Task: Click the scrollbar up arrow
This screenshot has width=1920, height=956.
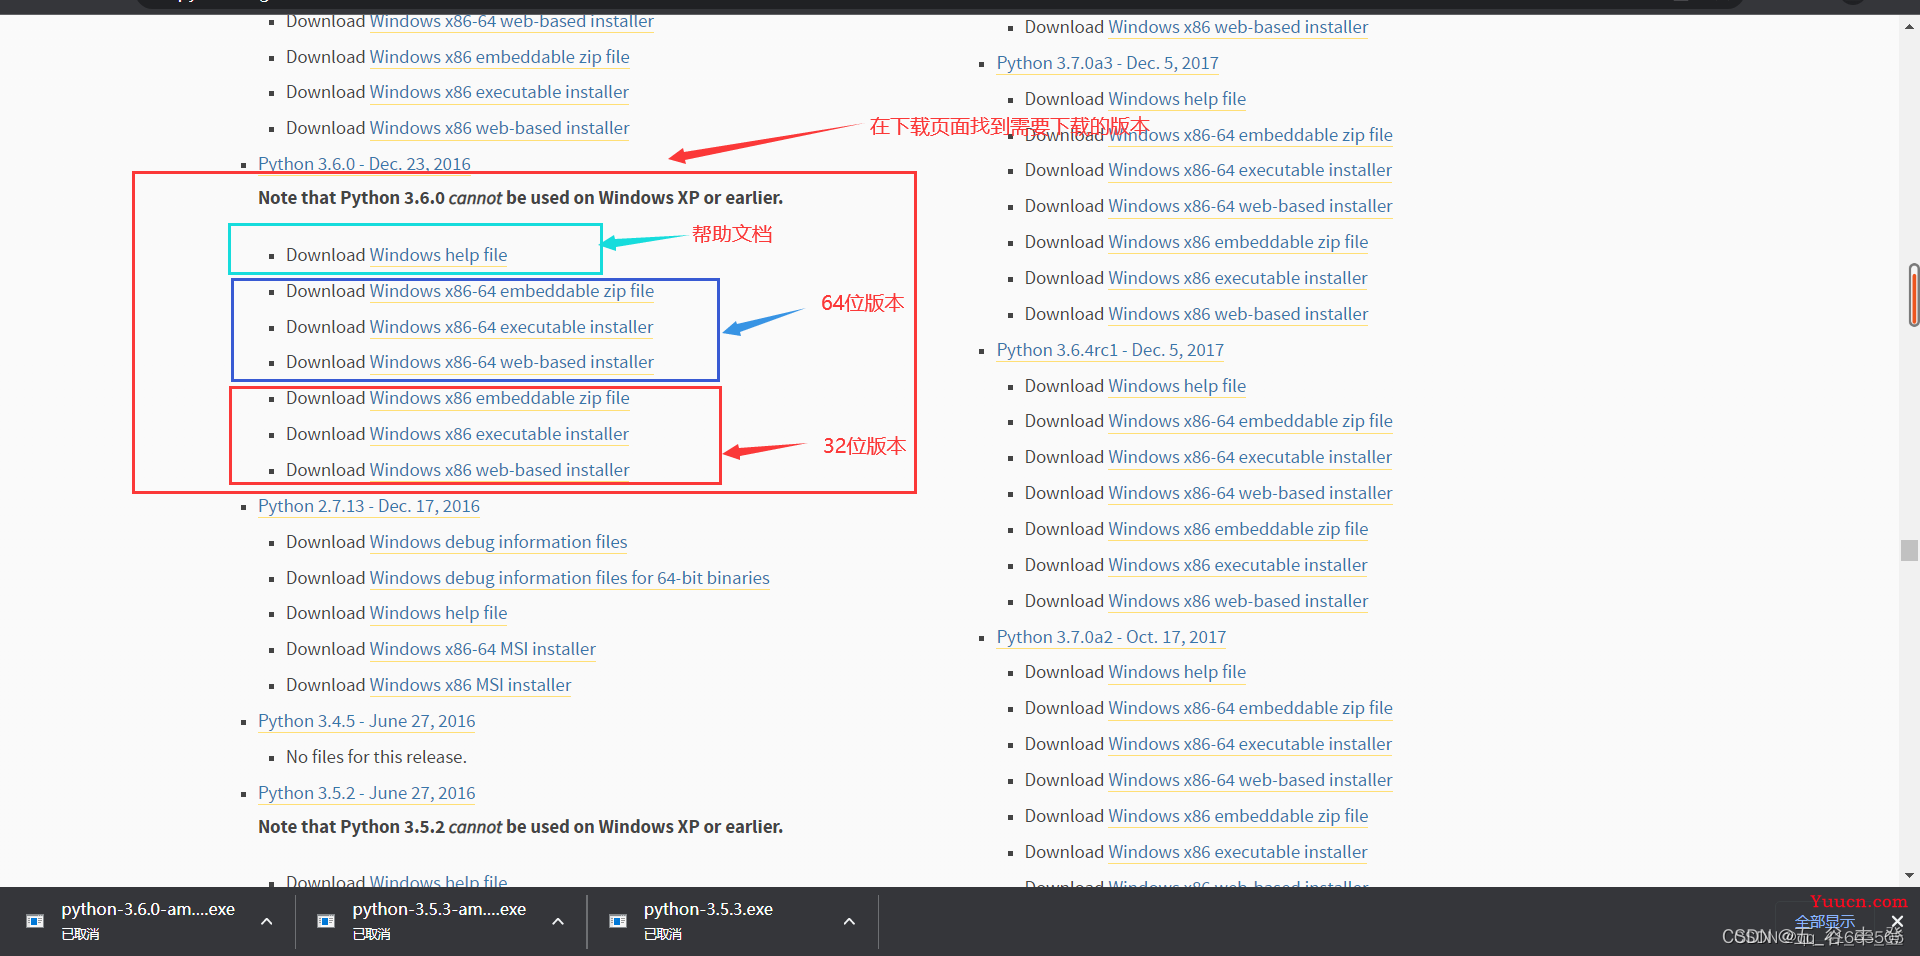Action: point(1910,28)
